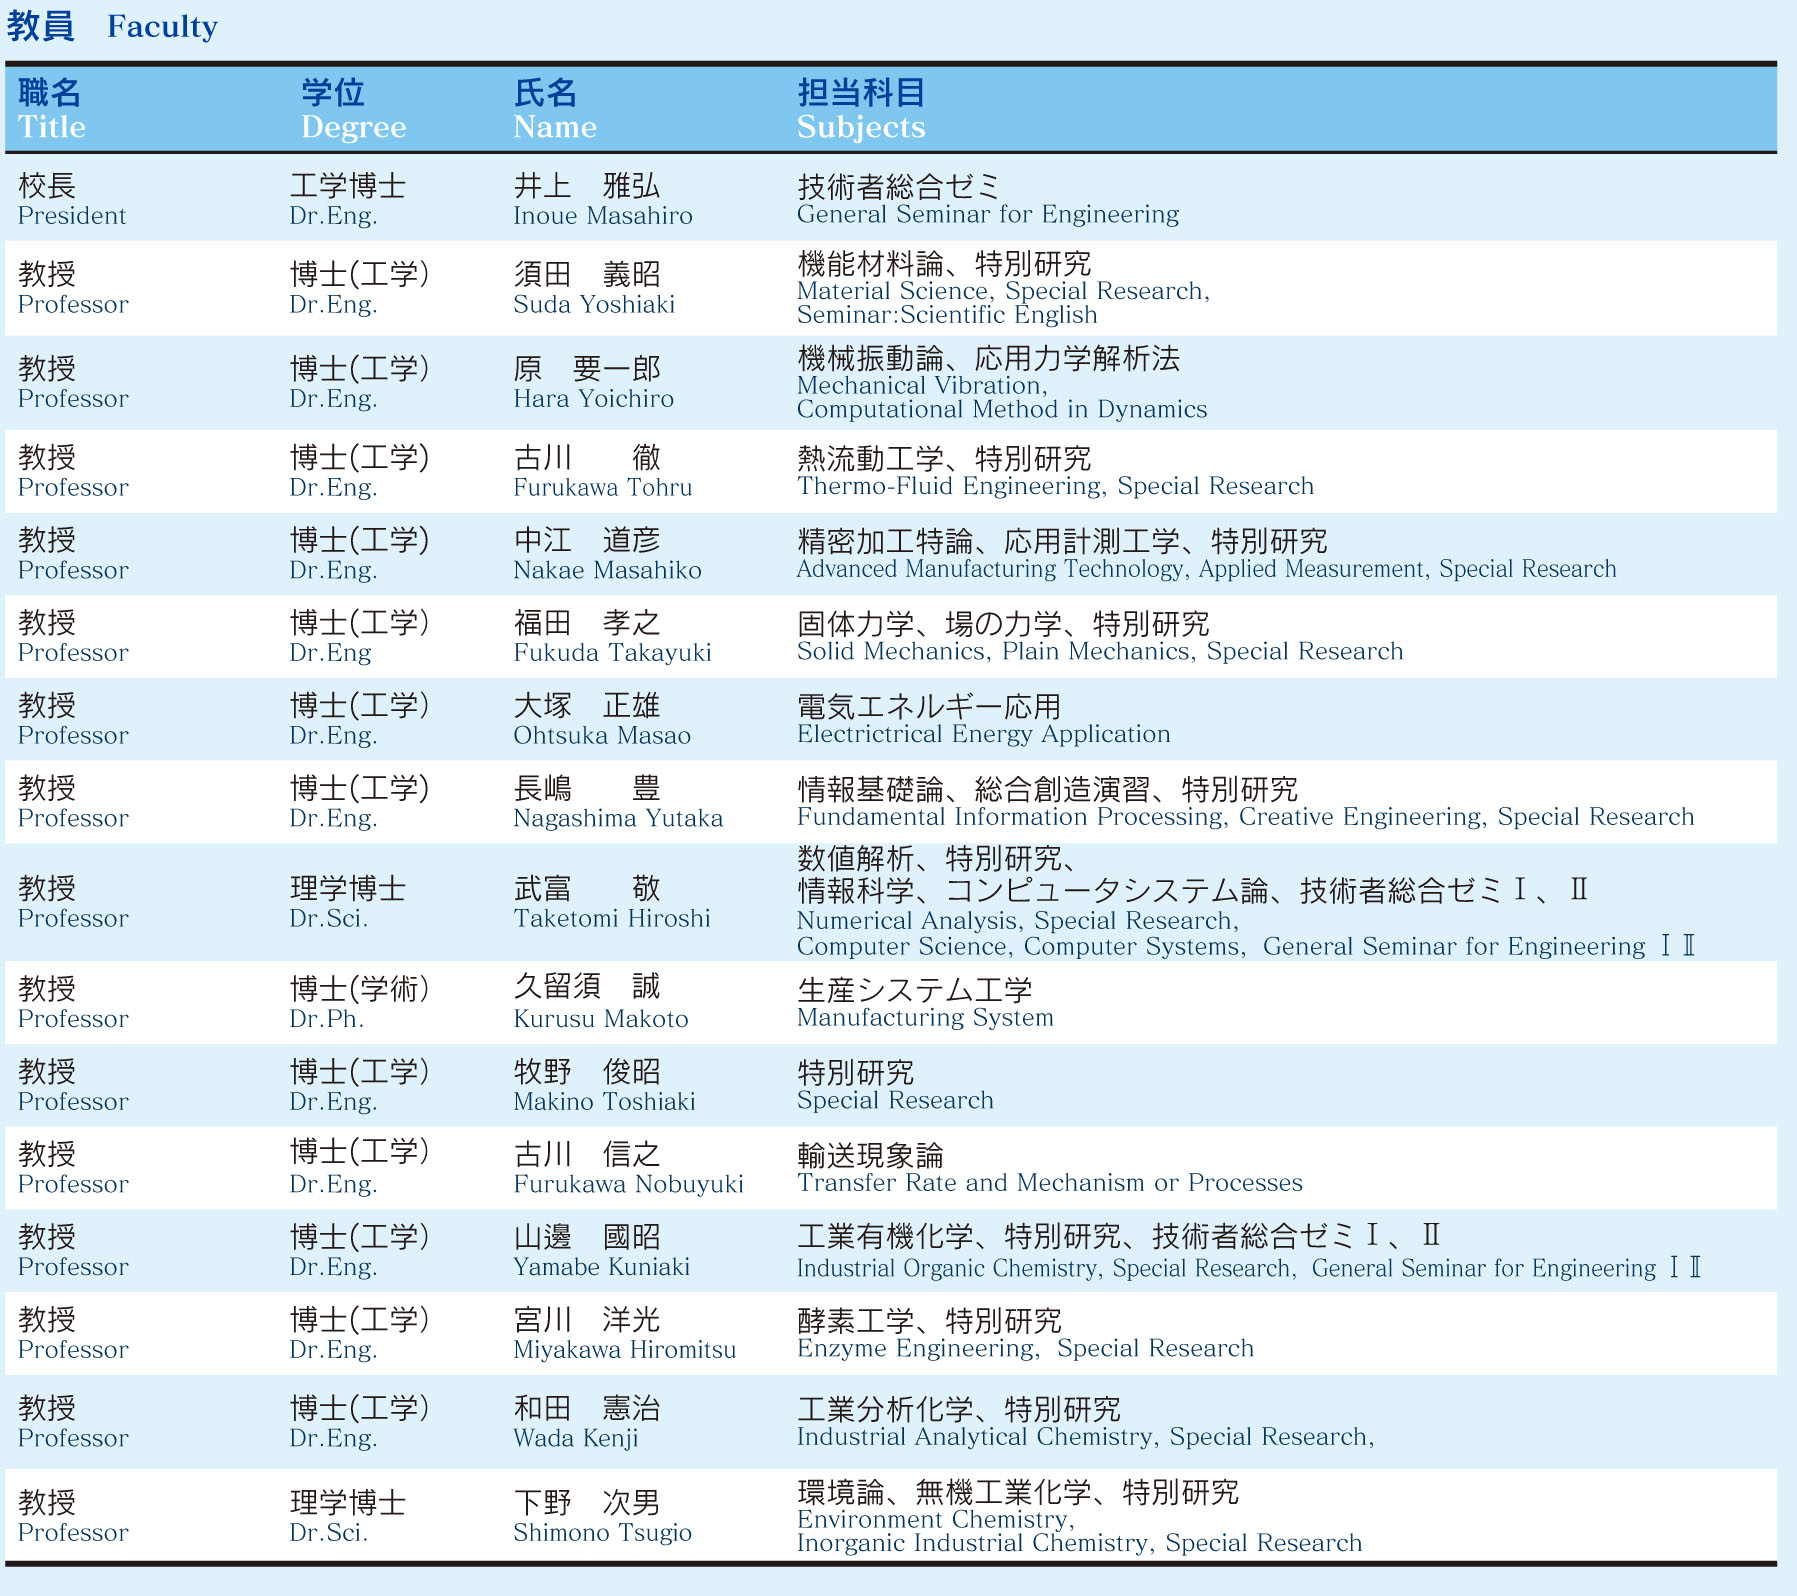
Task: Click 'Mechanical Vibration,' subject text
Action: pos(922,386)
